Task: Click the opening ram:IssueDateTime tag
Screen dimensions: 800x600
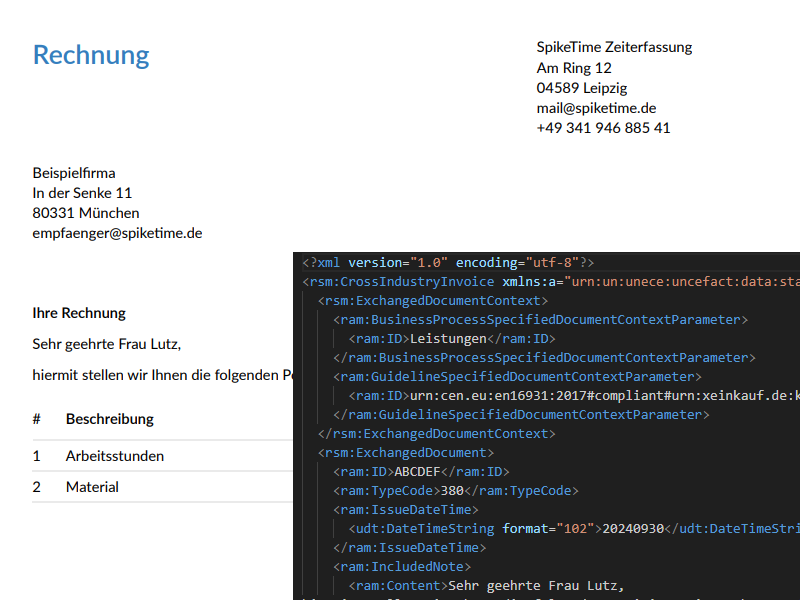Action: pyautogui.click(x=406, y=510)
